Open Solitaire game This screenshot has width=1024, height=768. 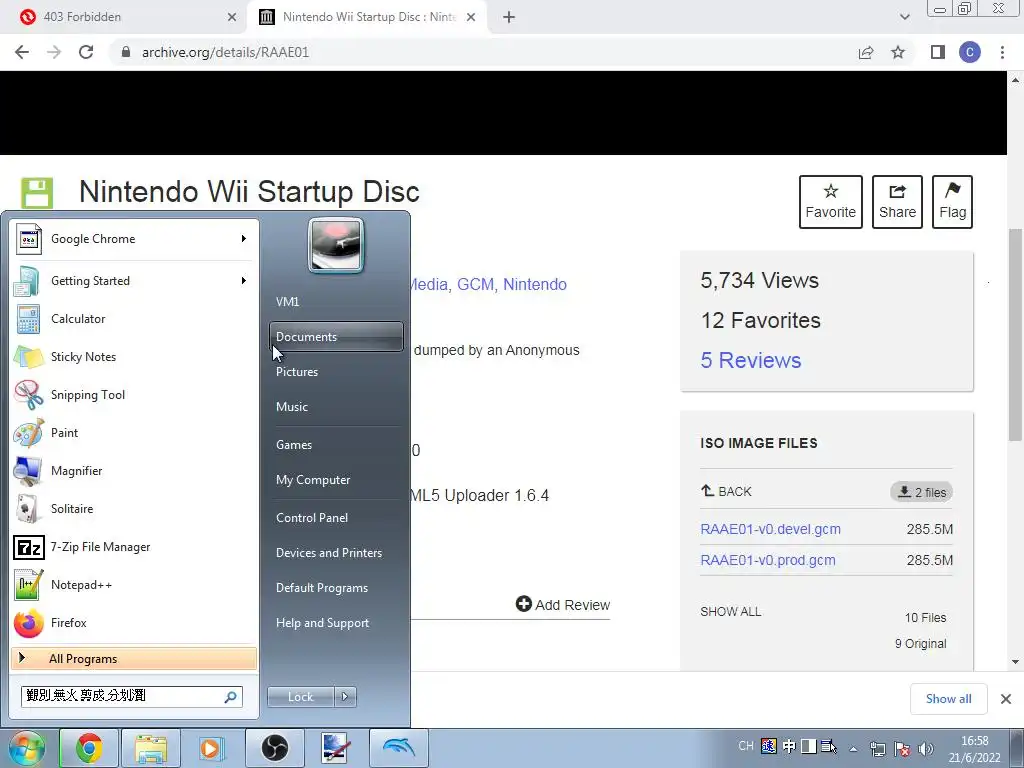(134, 509)
